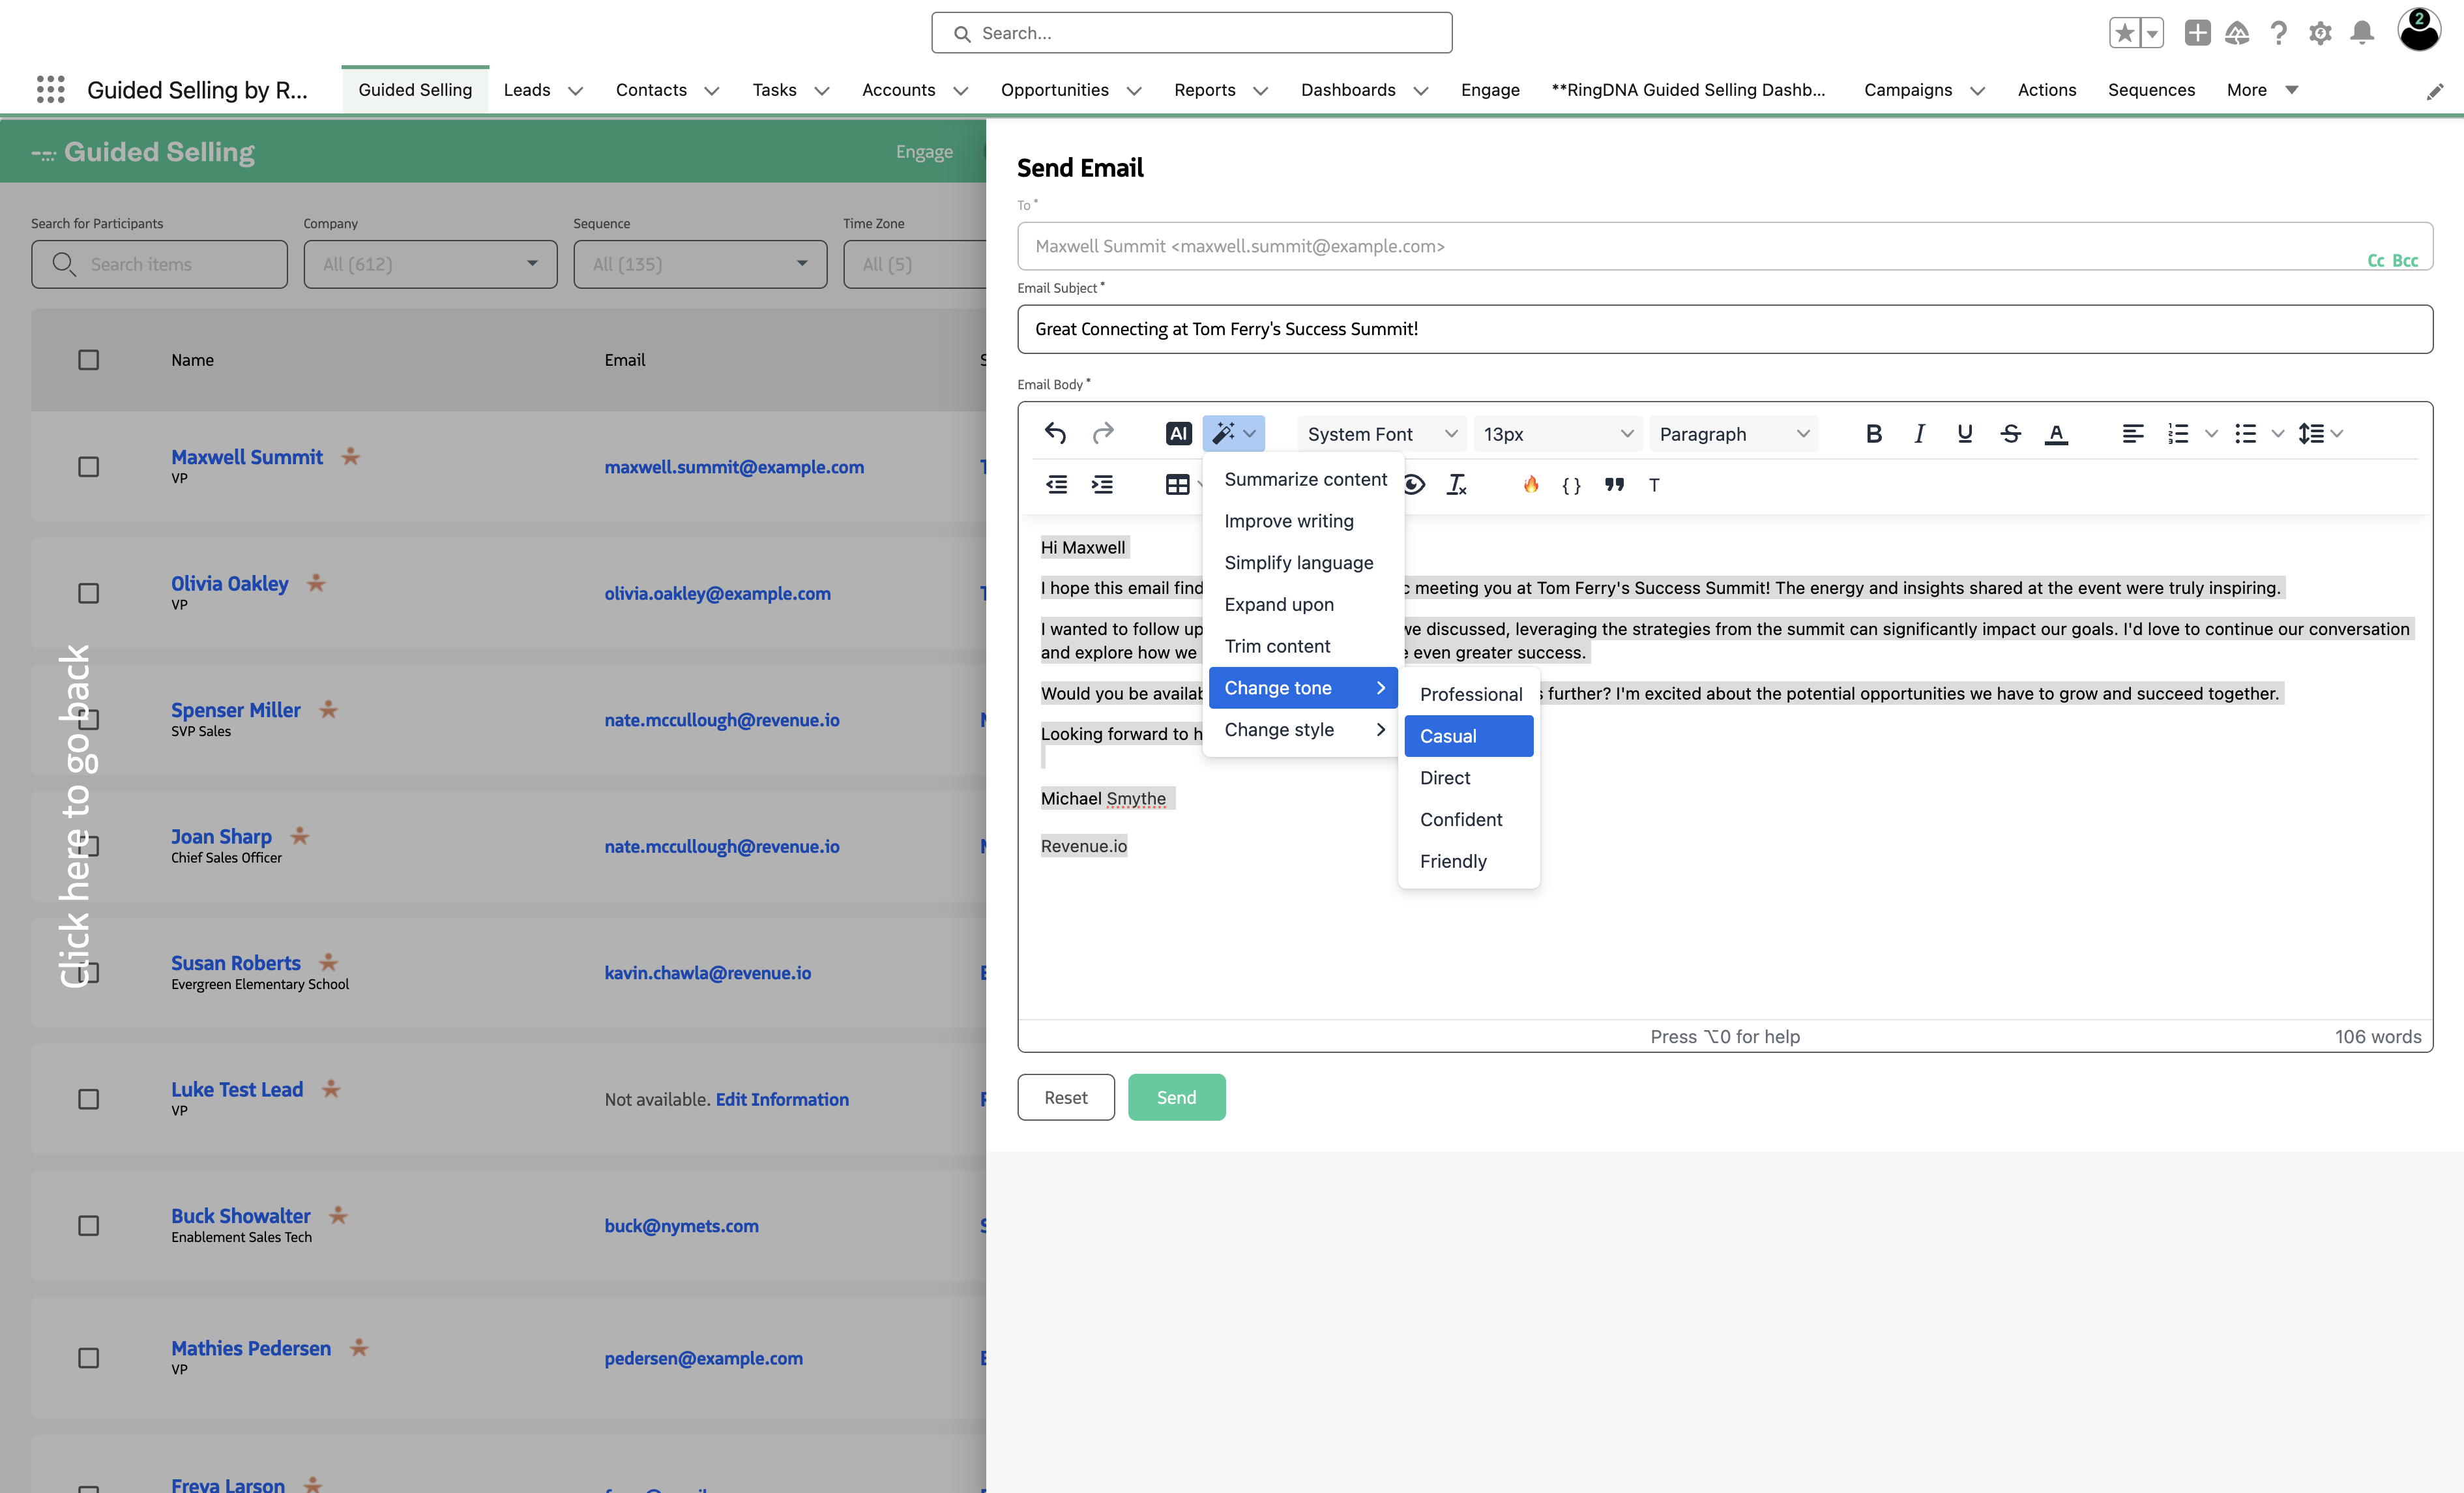
Task: Check Salesforce notifications bell
Action: point(2362,32)
